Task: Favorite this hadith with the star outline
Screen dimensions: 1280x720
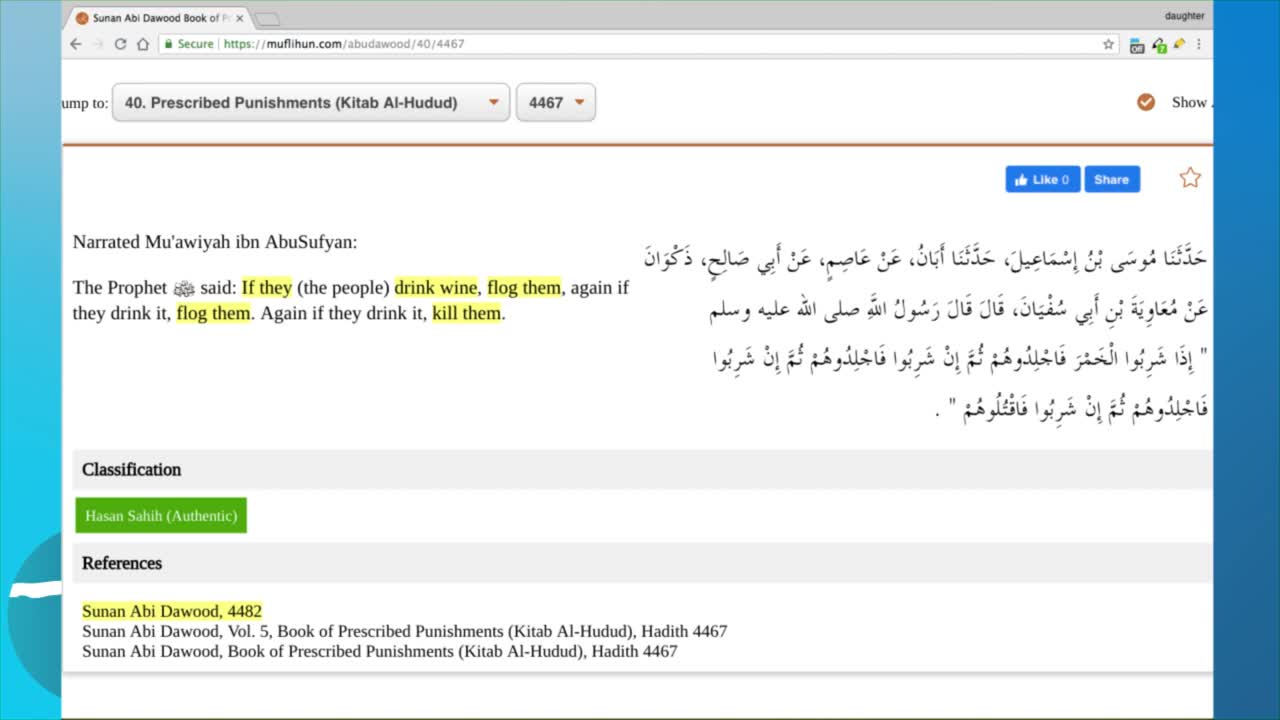Action: pyautogui.click(x=1189, y=178)
